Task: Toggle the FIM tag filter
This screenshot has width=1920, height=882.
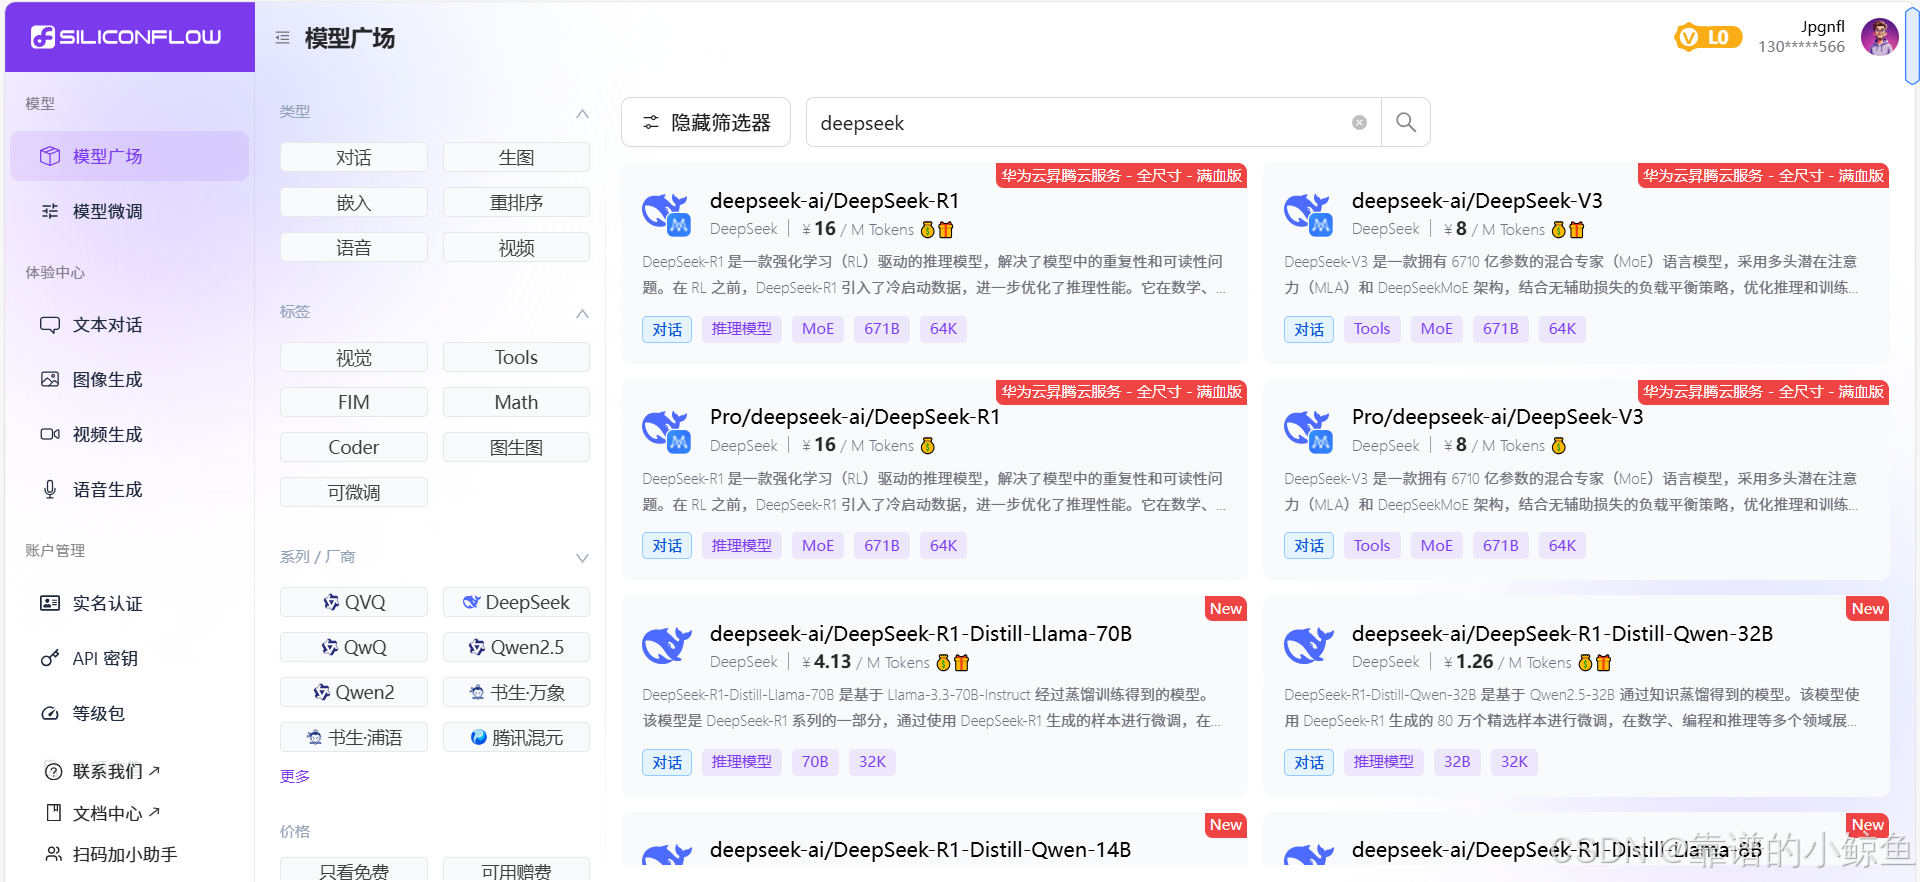Action: pyautogui.click(x=354, y=402)
